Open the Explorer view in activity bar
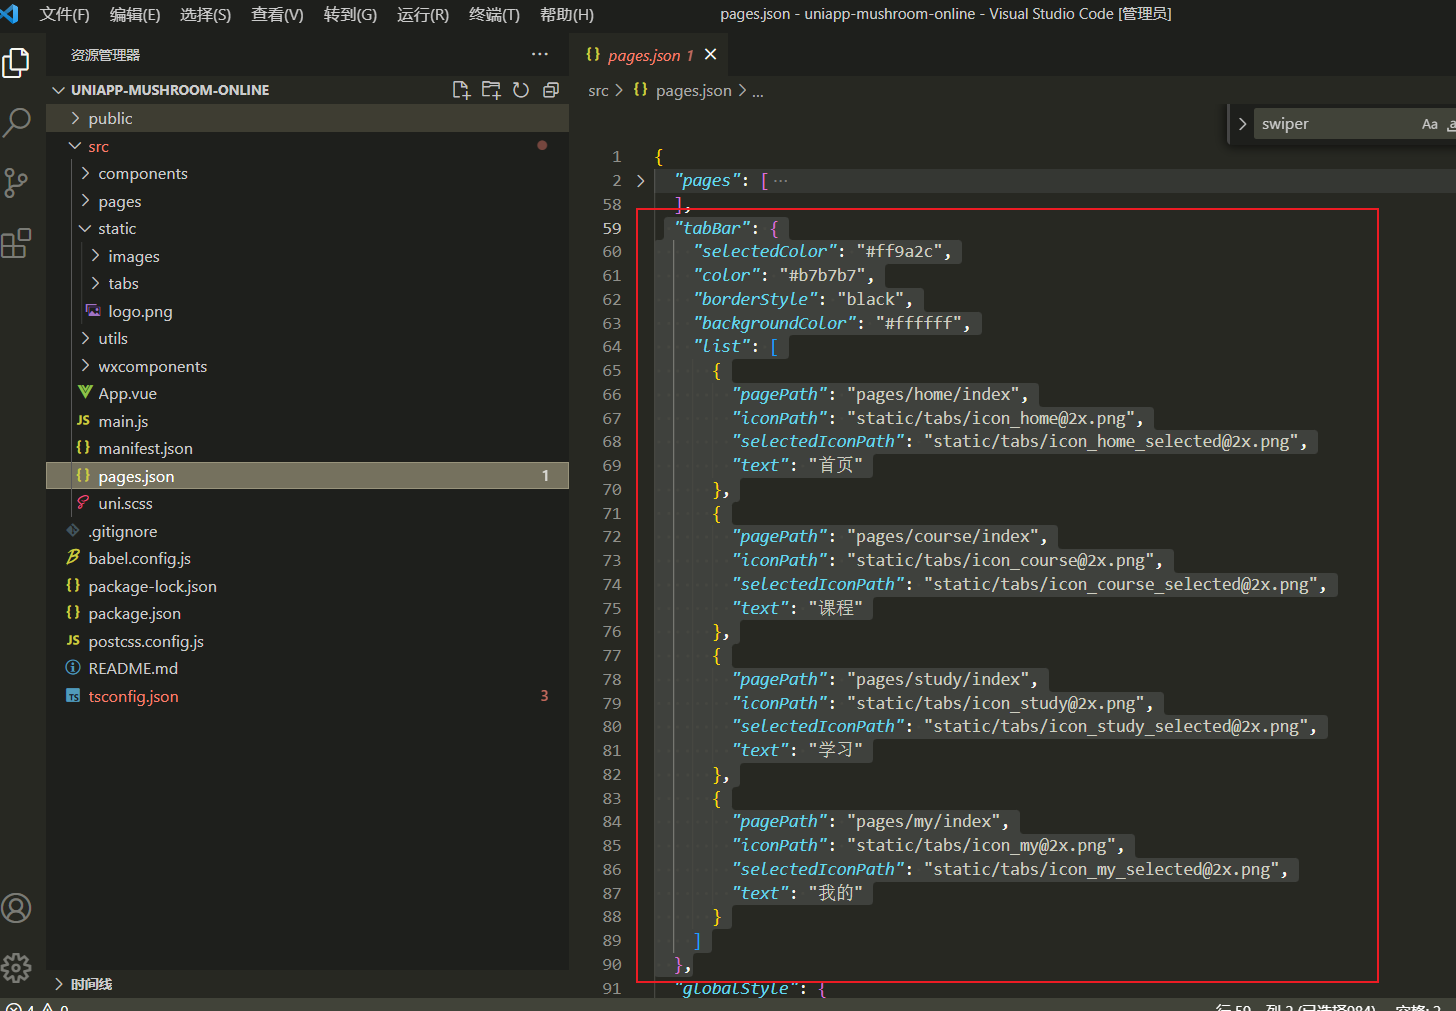Image resolution: width=1456 pixels, height=1011 pixels. click(16, 62)
